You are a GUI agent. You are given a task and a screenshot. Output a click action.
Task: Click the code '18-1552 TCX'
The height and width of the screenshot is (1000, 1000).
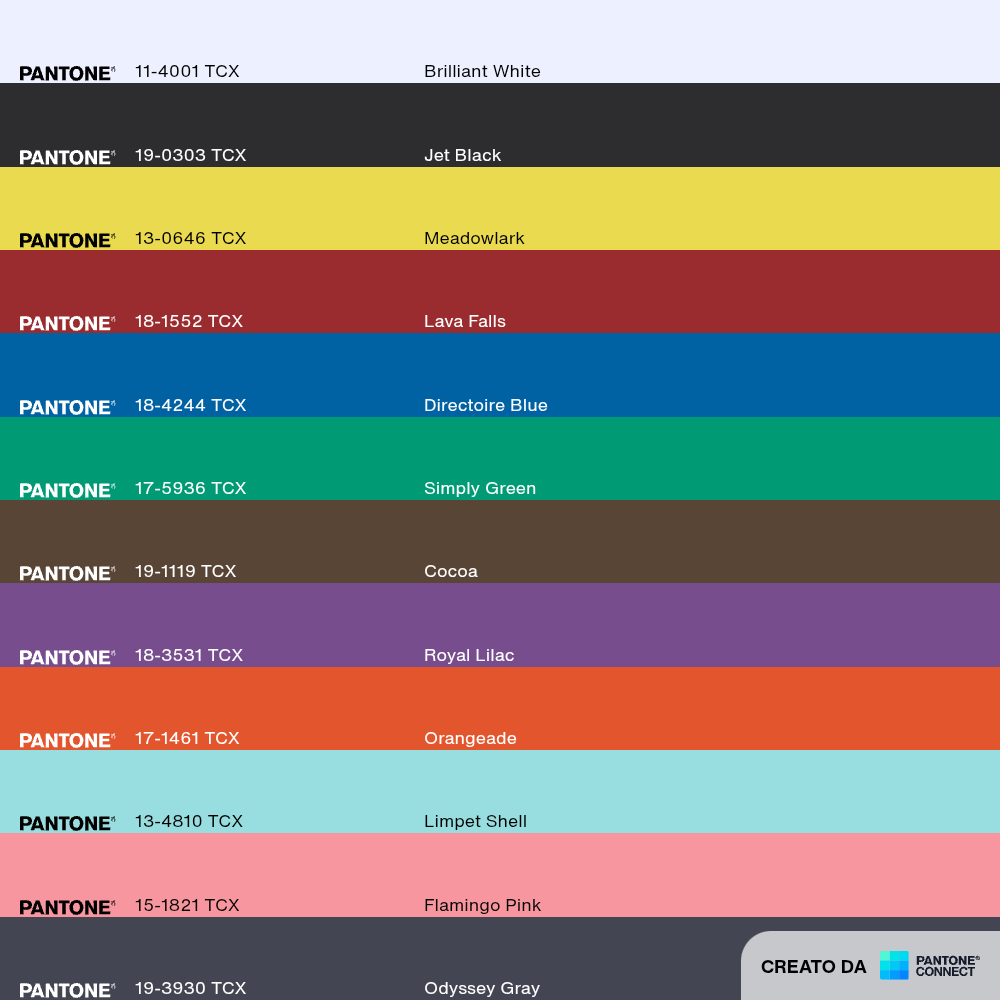tap(189, 321)
